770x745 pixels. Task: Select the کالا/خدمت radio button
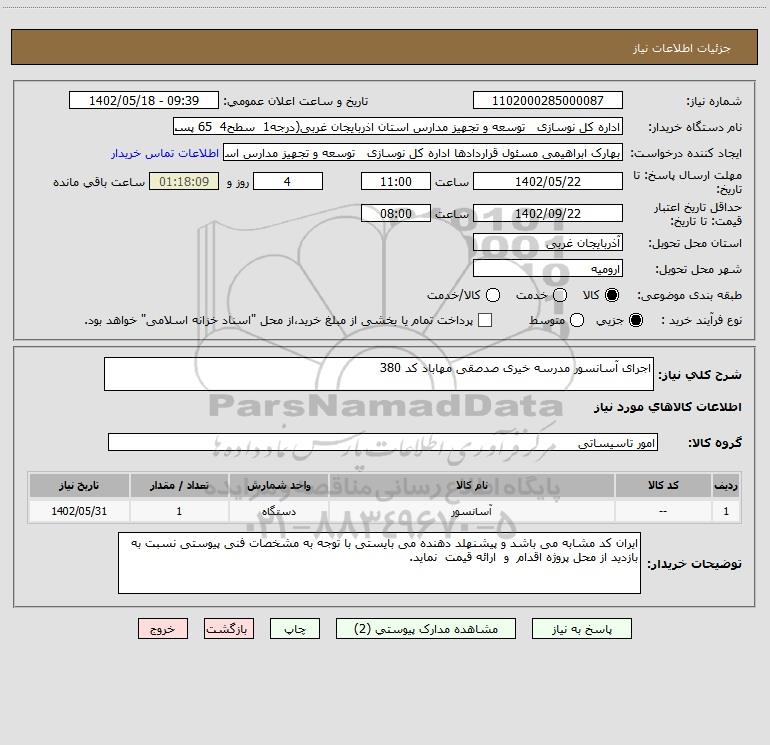pyautogui.click(x=493, y=295)
